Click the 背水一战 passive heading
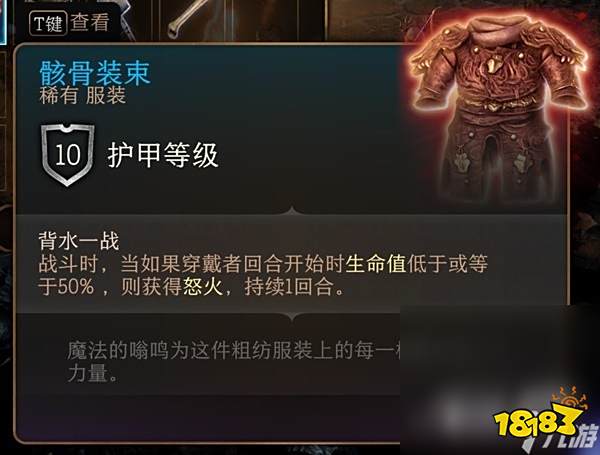Viewport: 600px width, 455px height. [78, 241]
